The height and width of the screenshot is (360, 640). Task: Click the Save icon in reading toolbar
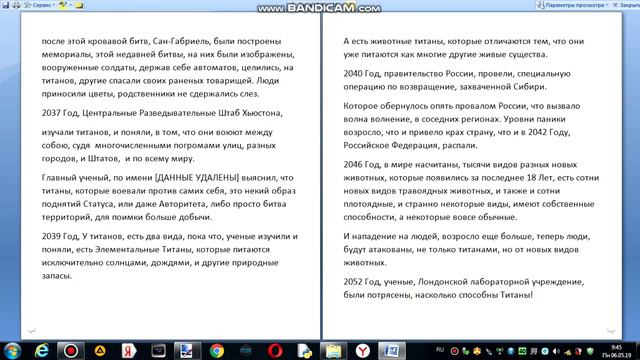(6, 5)
